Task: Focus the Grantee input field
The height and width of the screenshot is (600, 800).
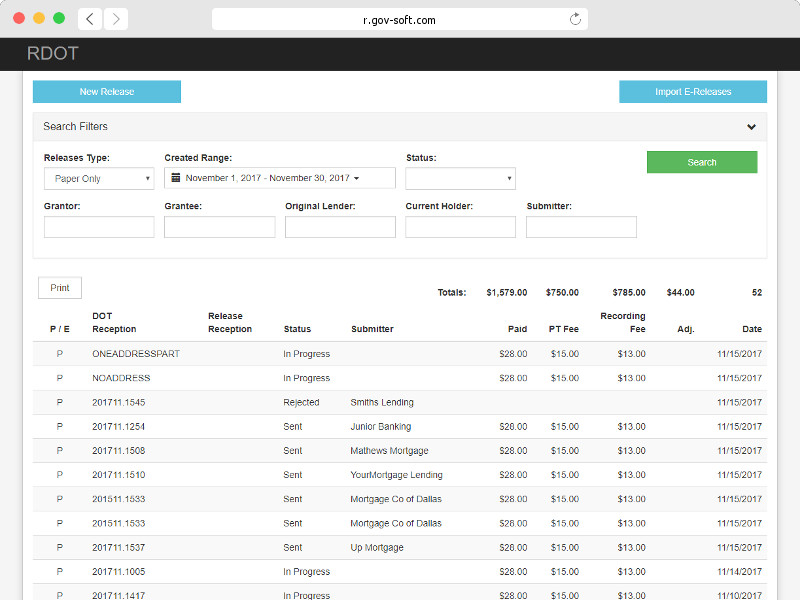Action: point(219,227)
